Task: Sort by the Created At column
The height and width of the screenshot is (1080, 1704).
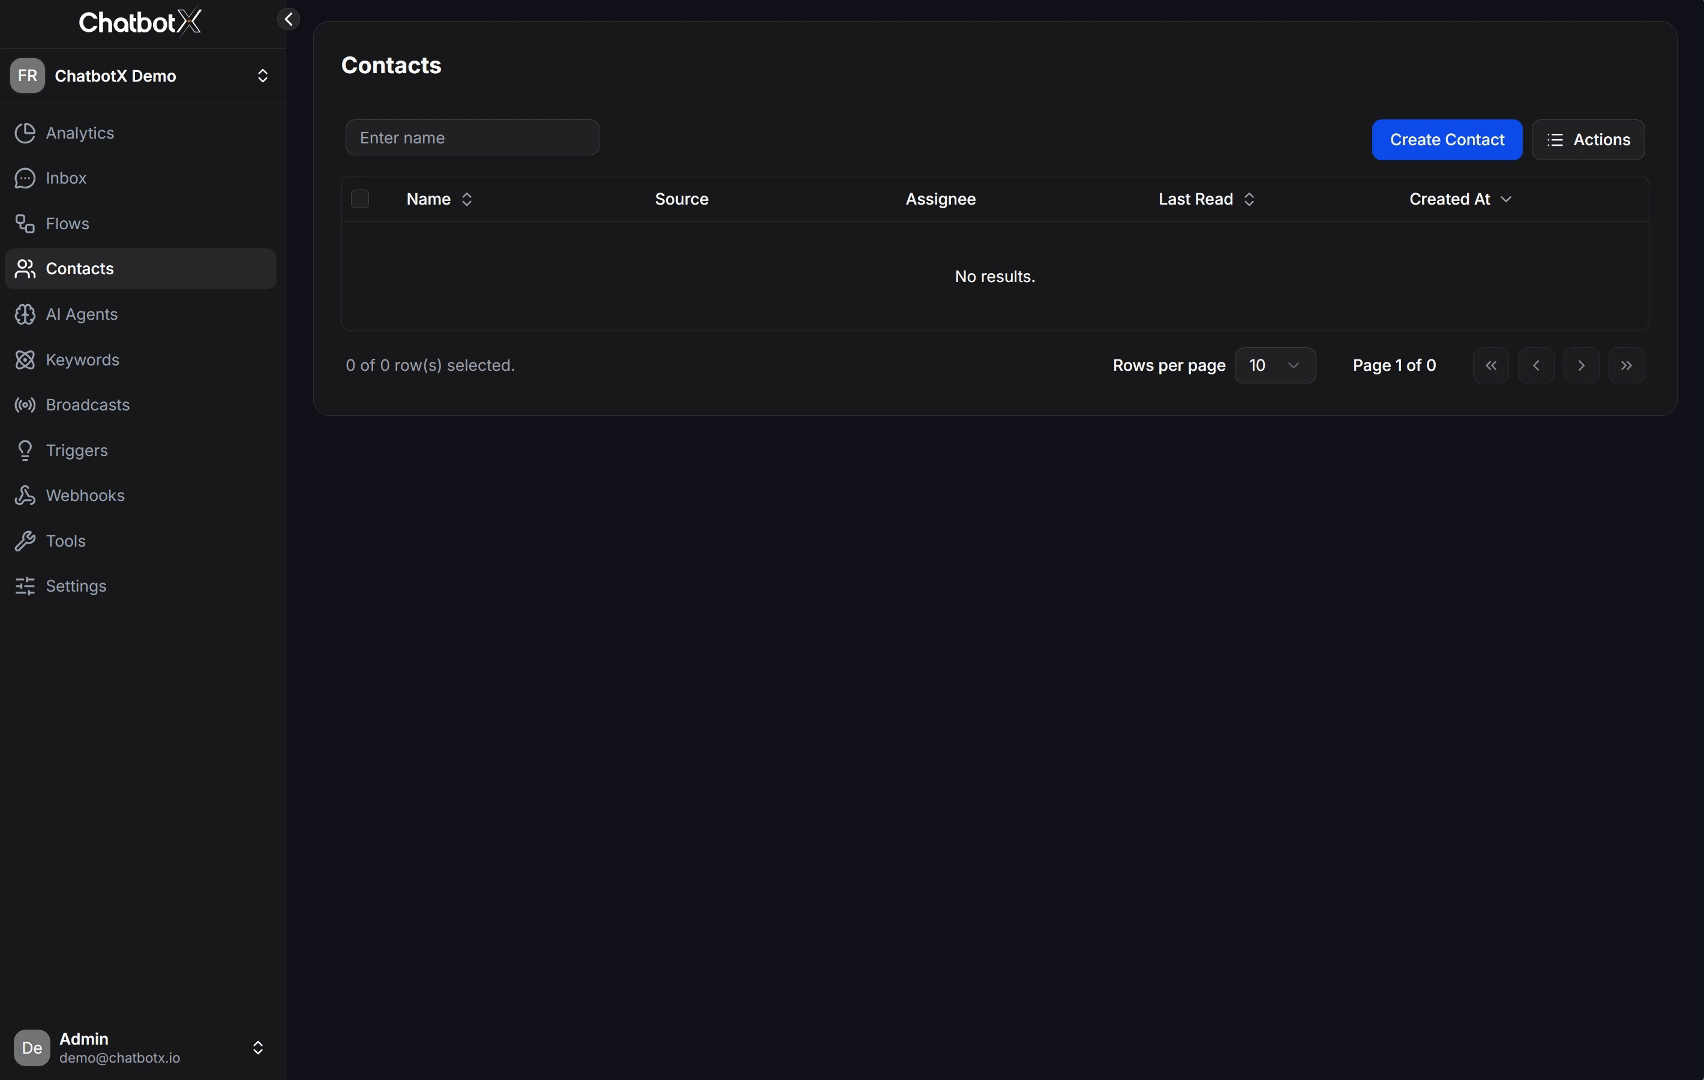Action: 1460,198
